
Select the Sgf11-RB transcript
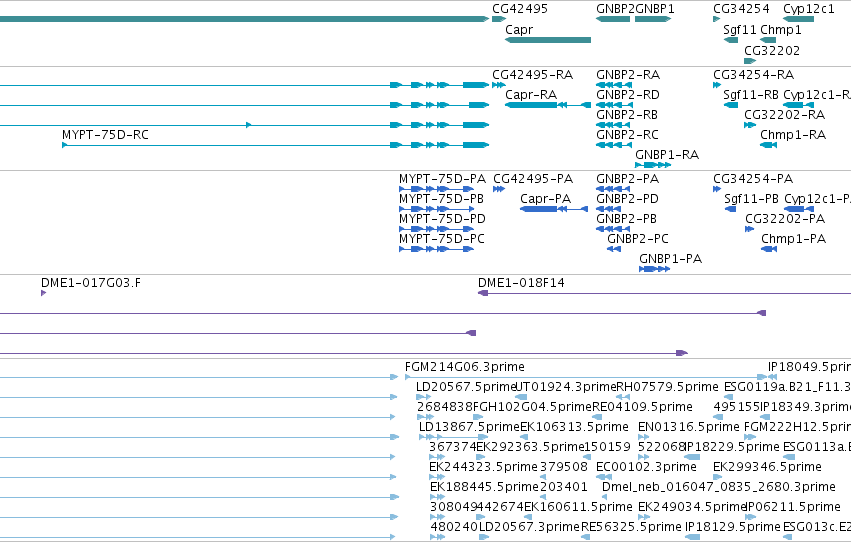731,105
